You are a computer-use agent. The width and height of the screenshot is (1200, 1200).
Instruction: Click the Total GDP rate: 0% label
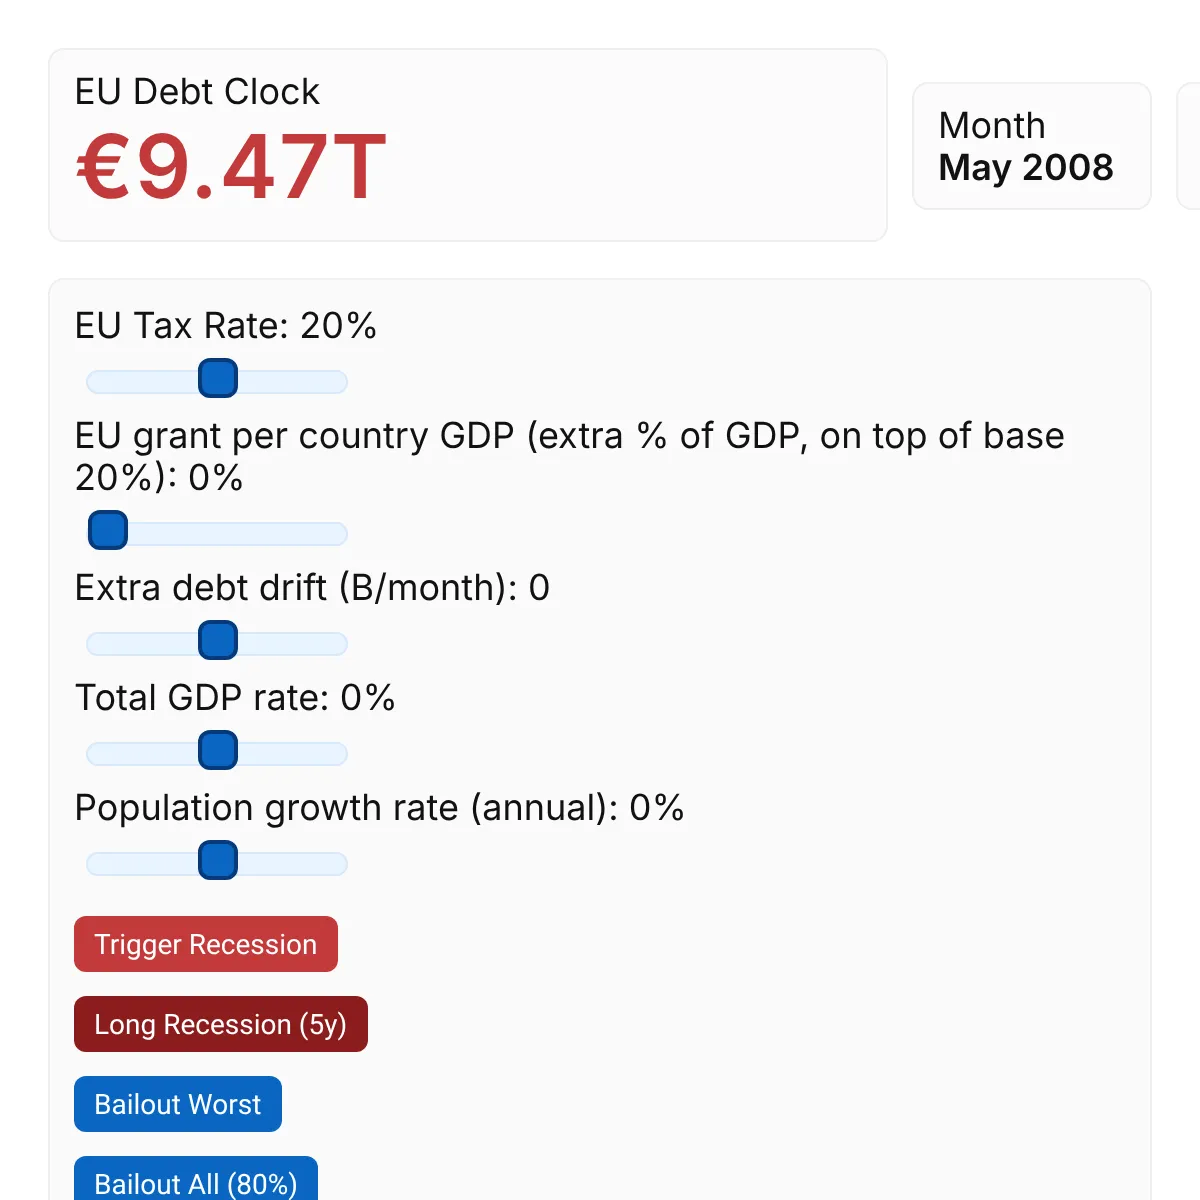(x=235, y=698)
